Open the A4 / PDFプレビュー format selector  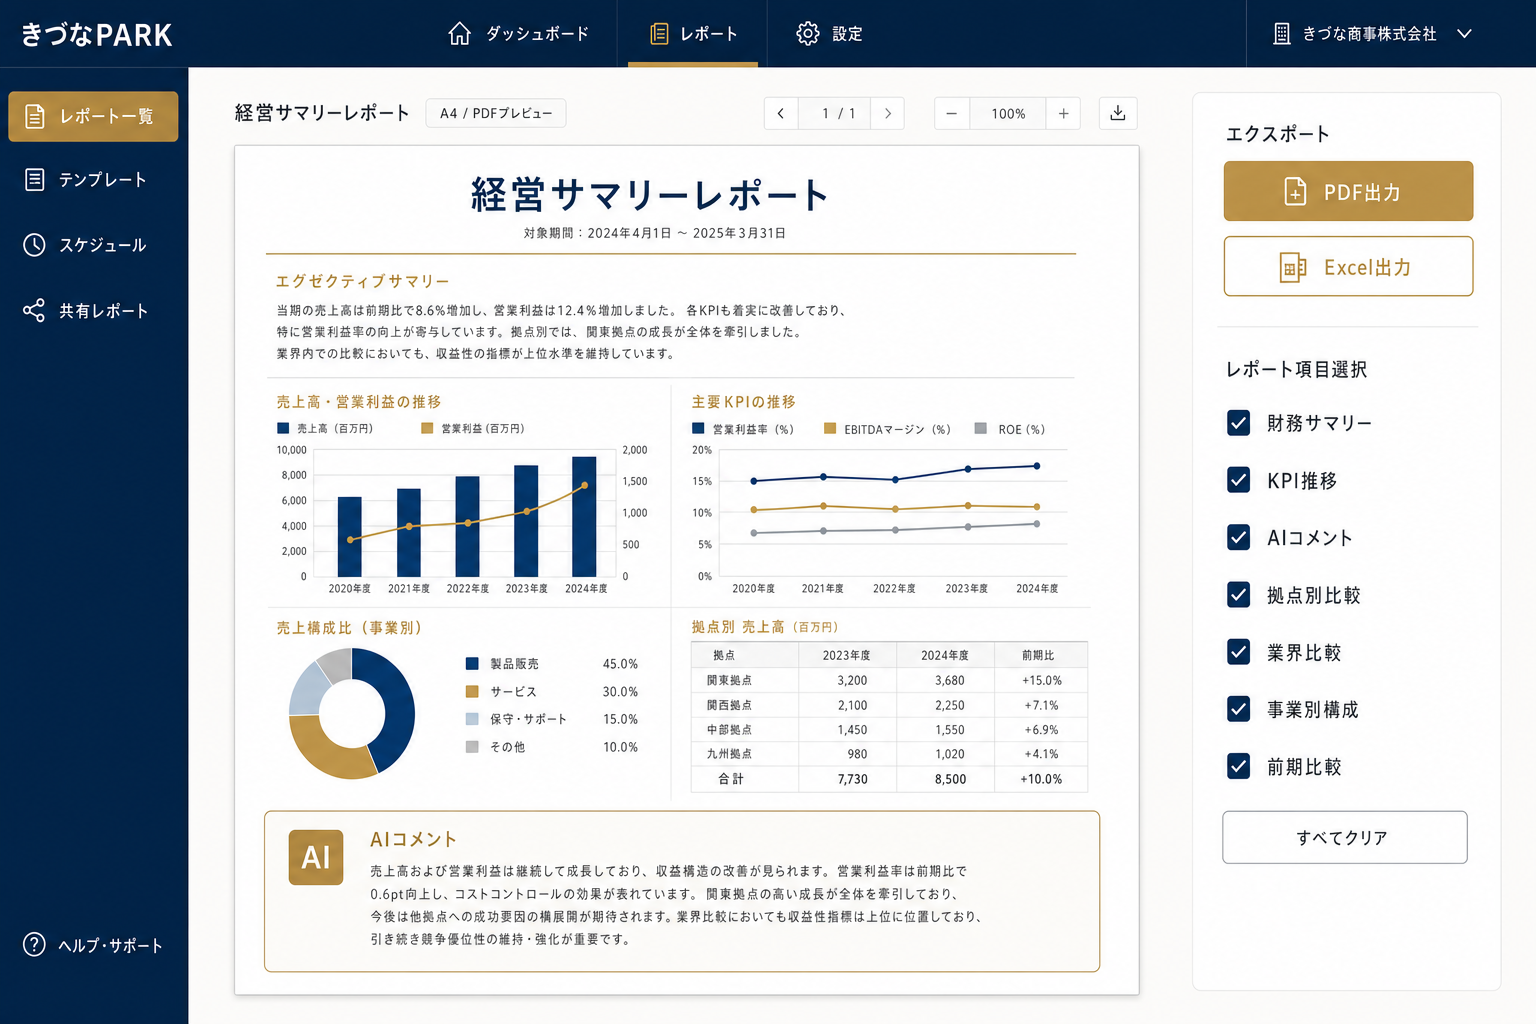tap(496, 113)
